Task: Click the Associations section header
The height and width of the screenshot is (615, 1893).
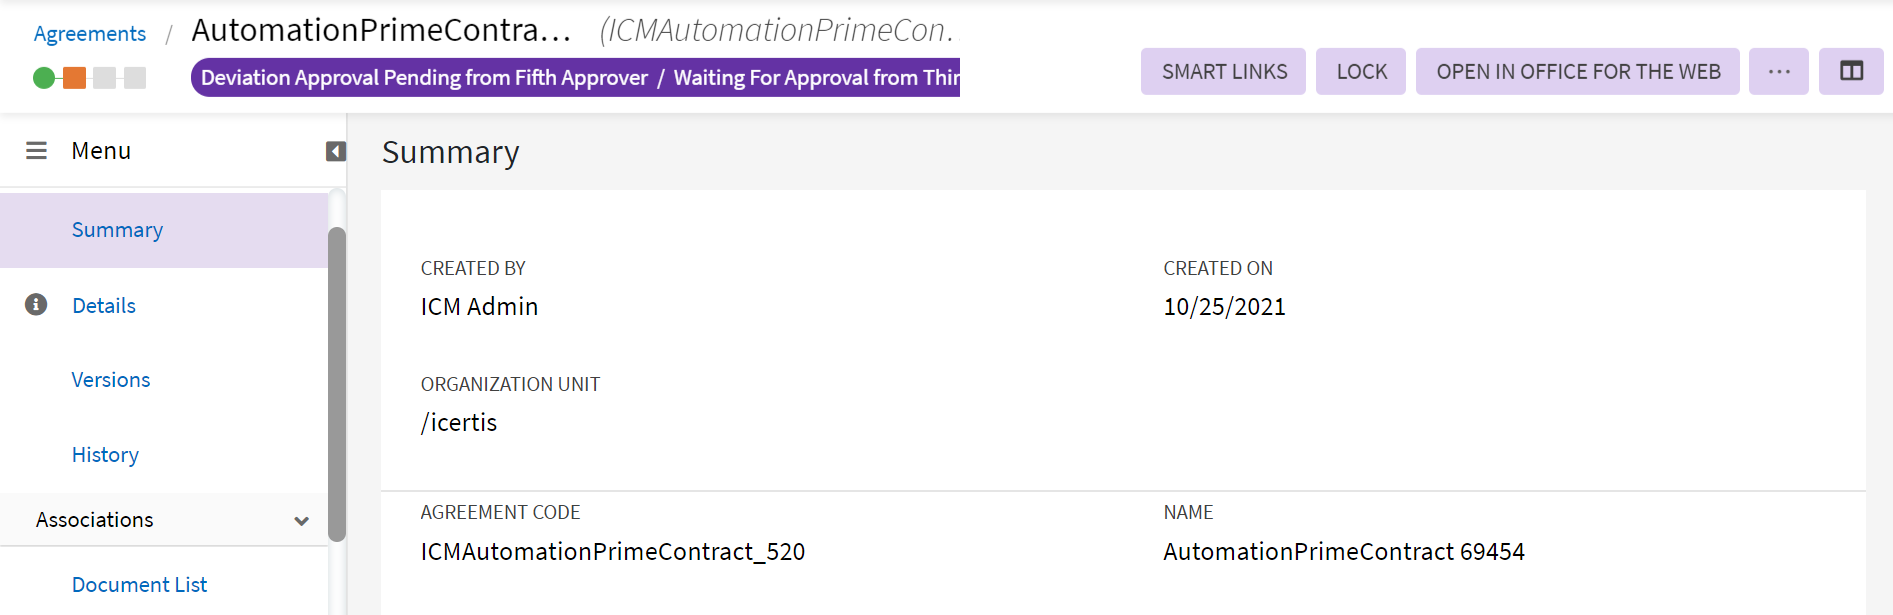Action: point(95,520)
